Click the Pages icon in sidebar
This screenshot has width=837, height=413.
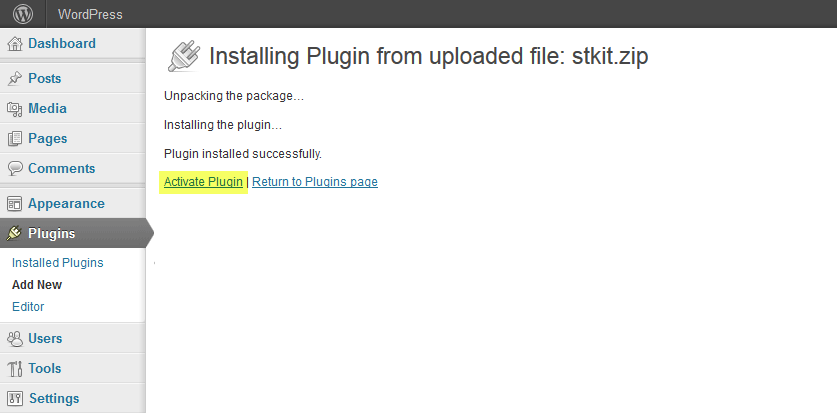[x=15, y=139]
